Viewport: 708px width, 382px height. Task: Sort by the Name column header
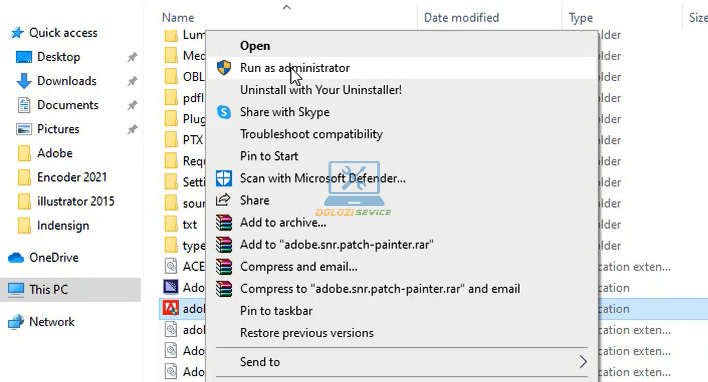(178, 18)
